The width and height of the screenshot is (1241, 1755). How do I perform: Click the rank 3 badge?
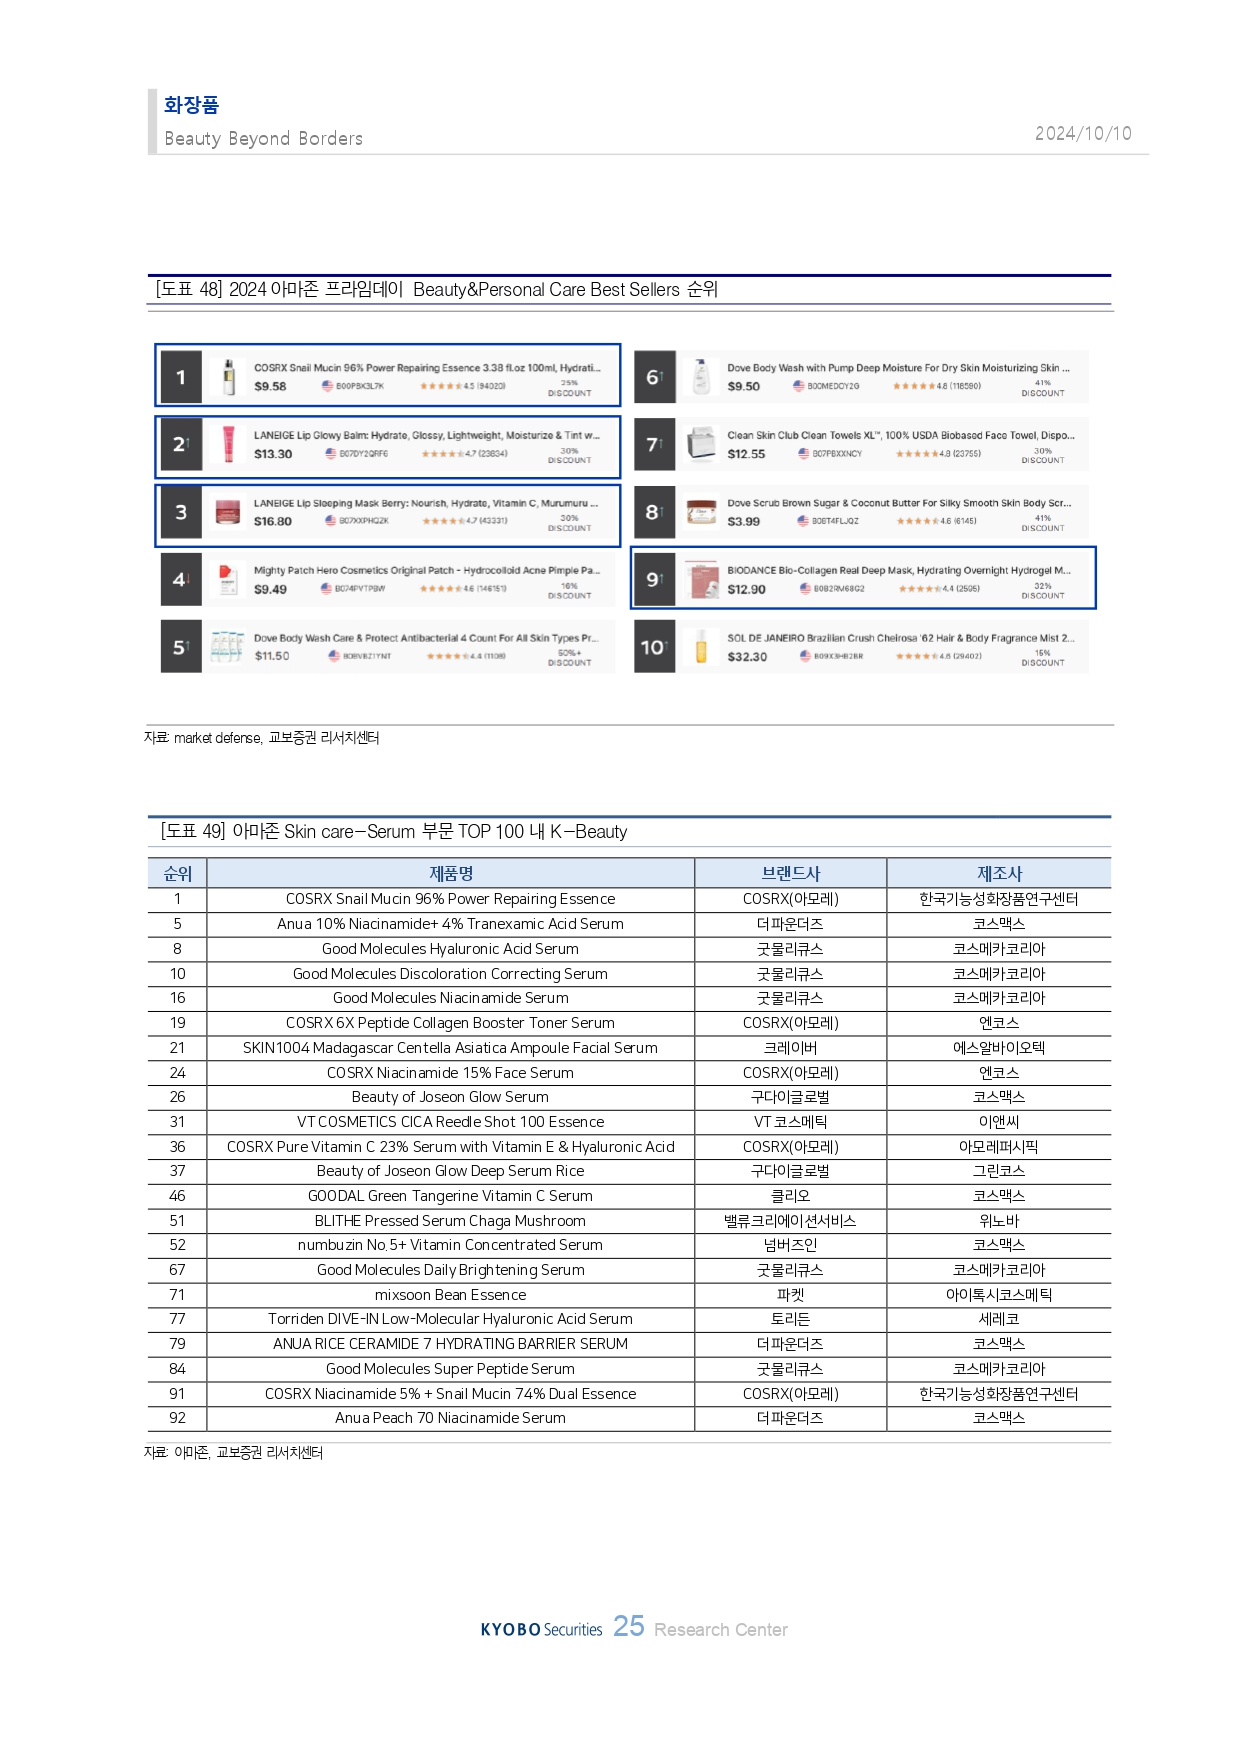[x=181, y=512]
